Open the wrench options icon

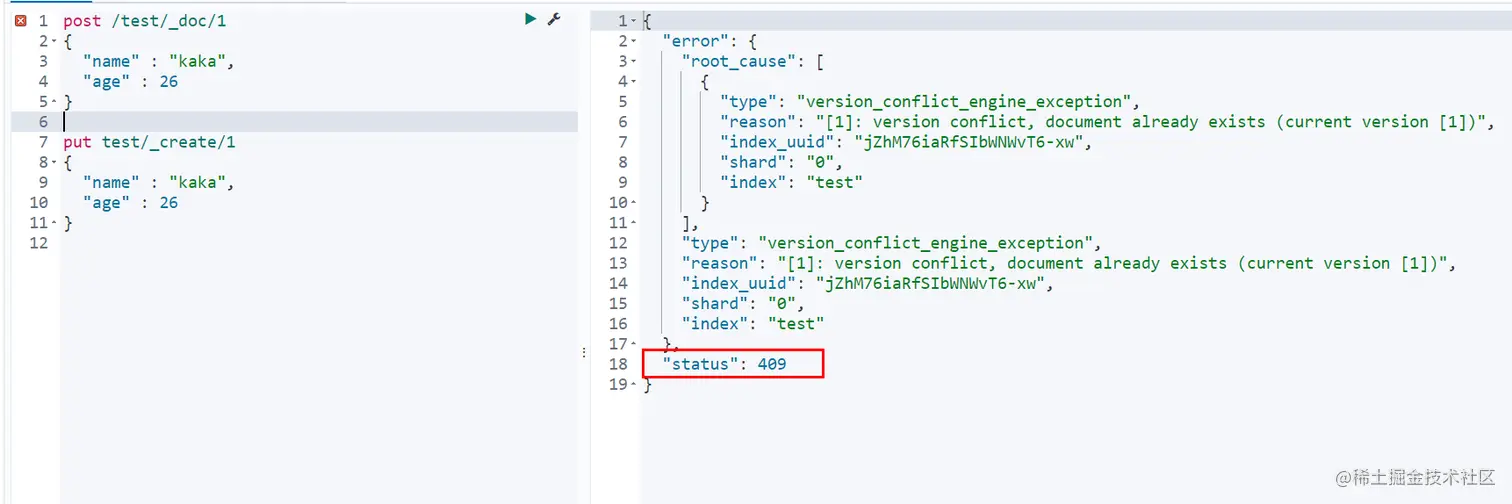(554, 19)
